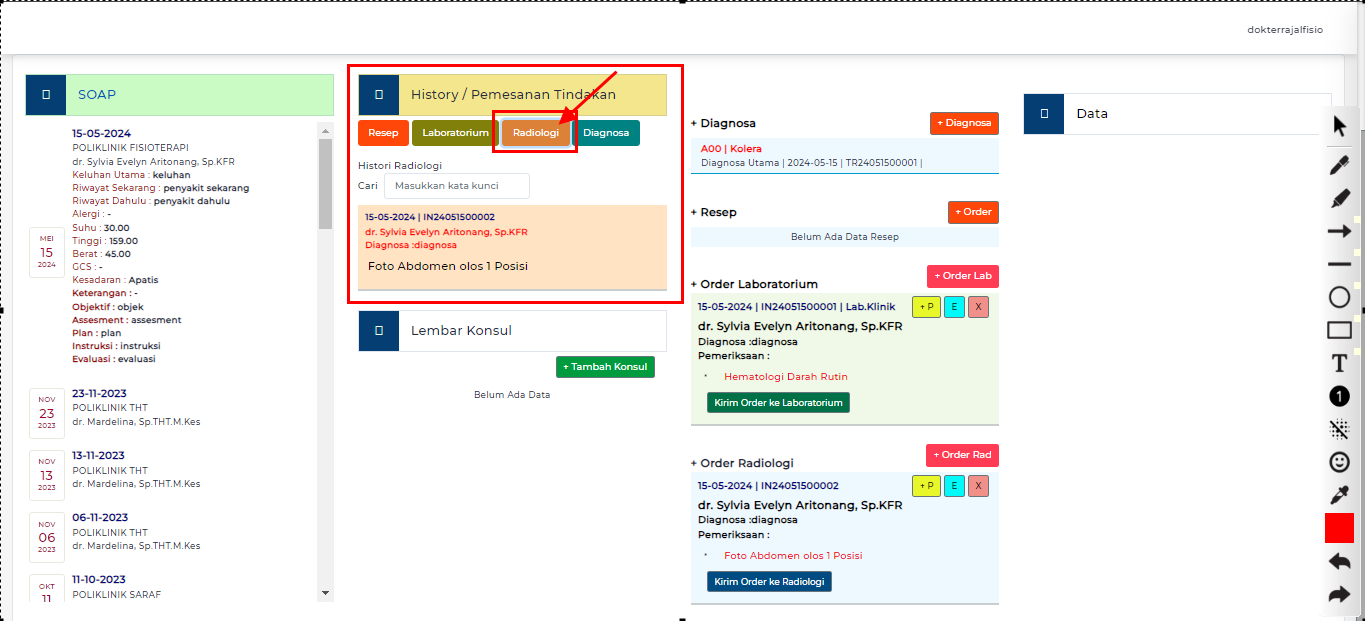Open the Diagnosa tab in Pemesanan Tindakan
Image resolution: width=1365 pixels, height=621 pixels.
tap(608, 131)
